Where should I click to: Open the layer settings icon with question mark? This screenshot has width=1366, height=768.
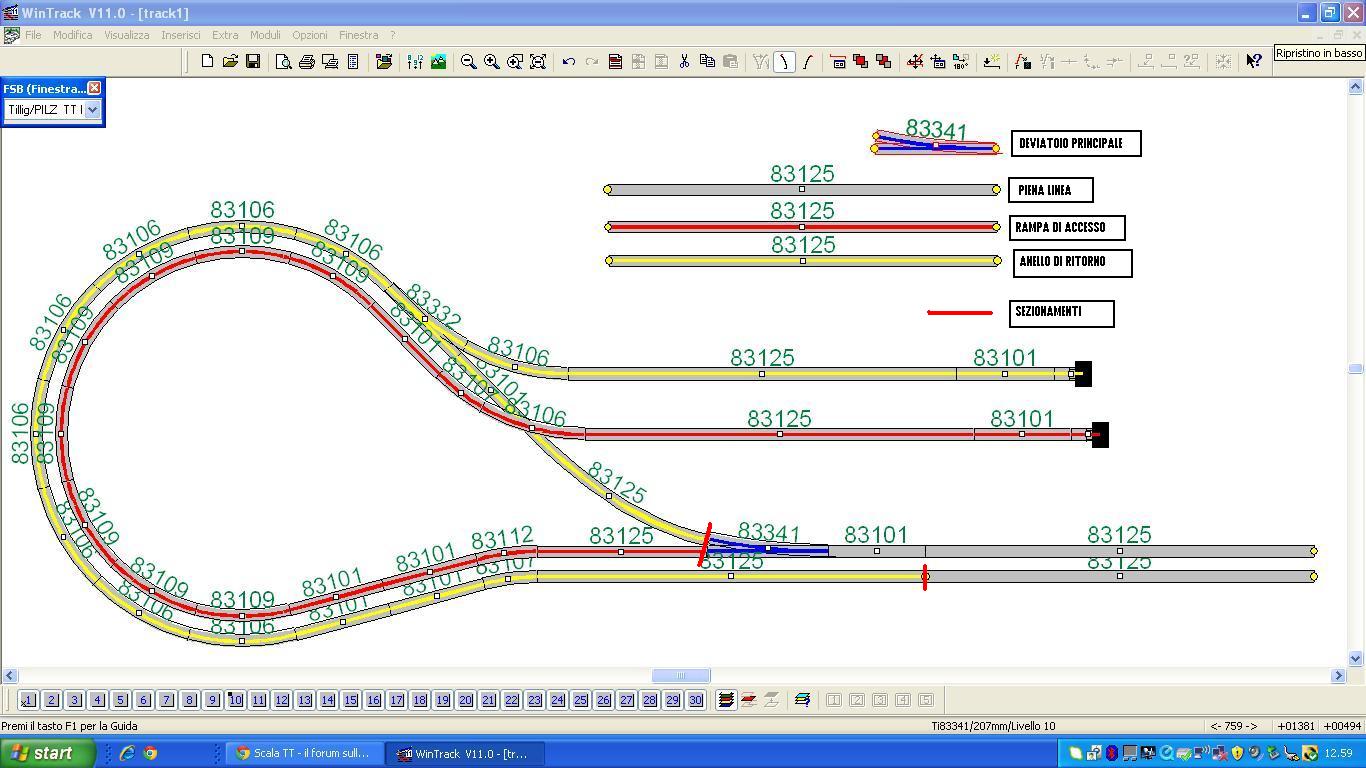pyautogui.click(x=802, y=700)
